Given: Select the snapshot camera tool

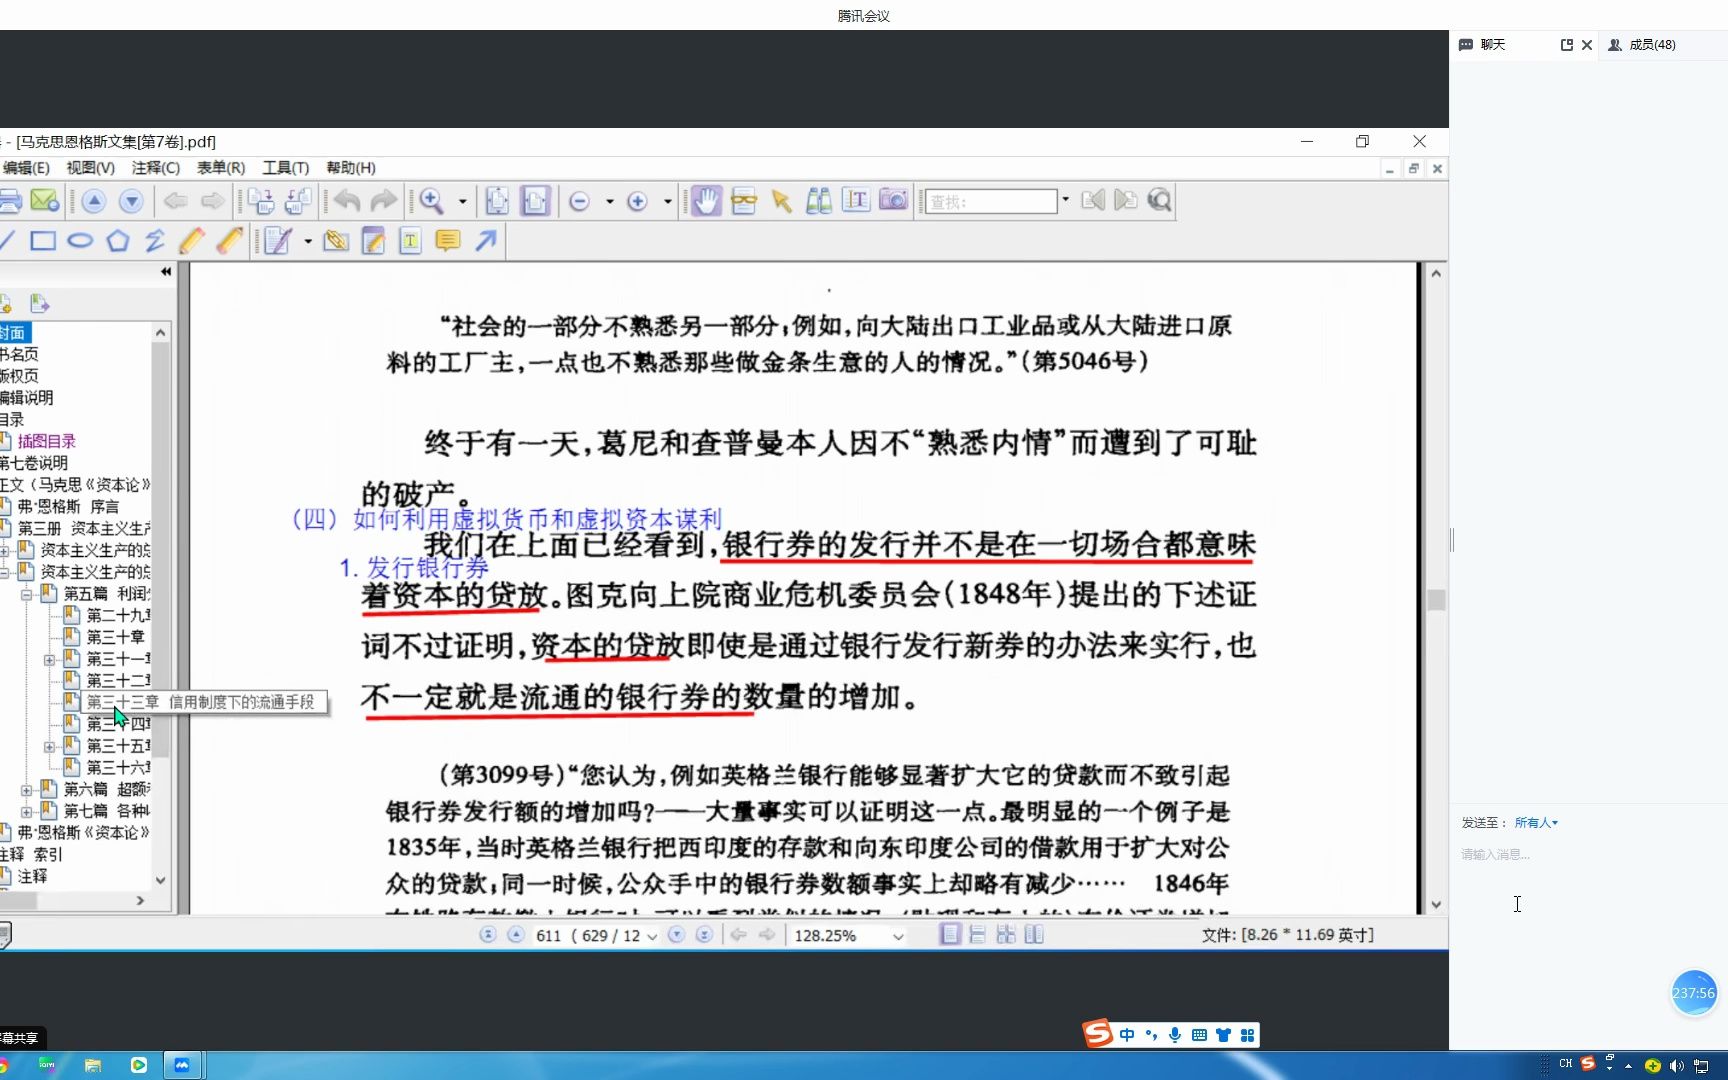Looking at the screenshot, I should (x=893, y=200).
